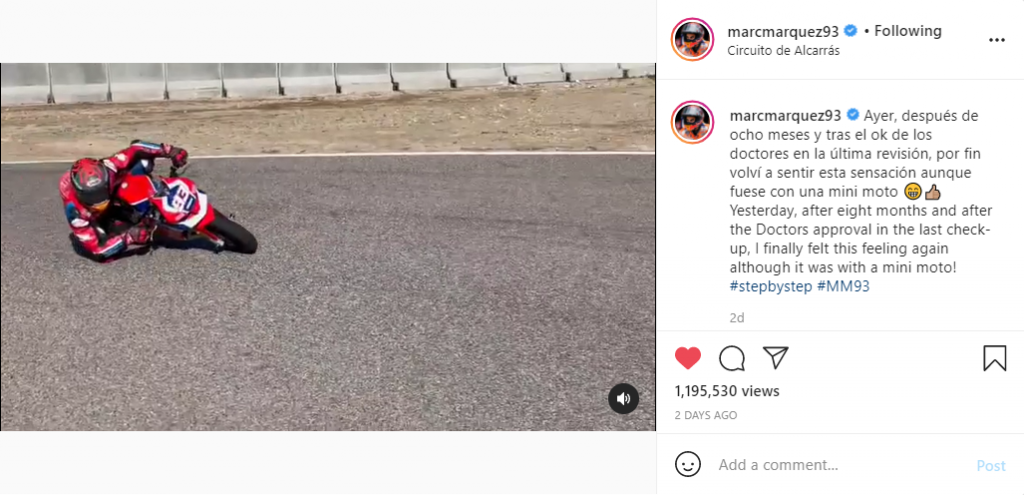Open the 2 DAYS AGO timestamp link
Screen dimensions: 1024x495
(706, 415)
